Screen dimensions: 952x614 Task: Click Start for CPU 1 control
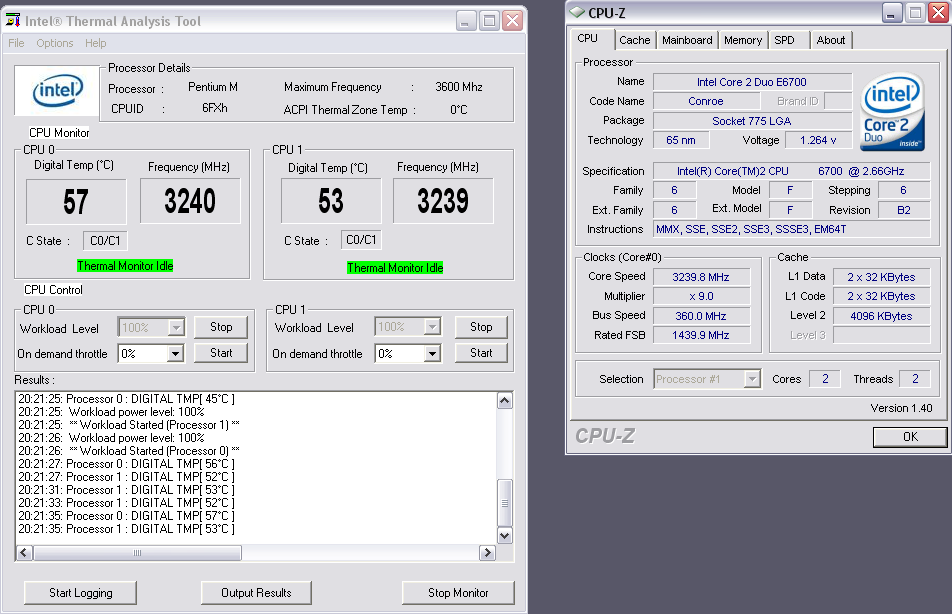[x=481, y=353]
